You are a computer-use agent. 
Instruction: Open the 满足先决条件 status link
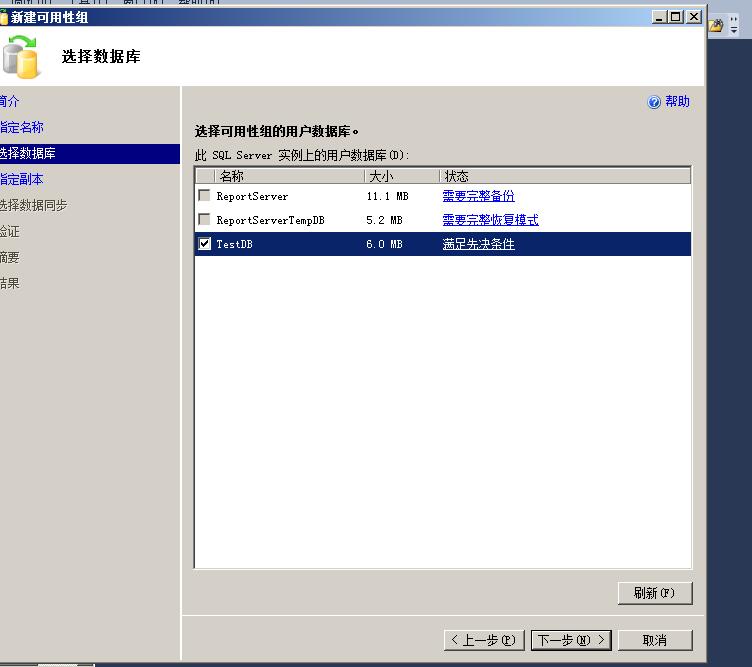[478, 244]
